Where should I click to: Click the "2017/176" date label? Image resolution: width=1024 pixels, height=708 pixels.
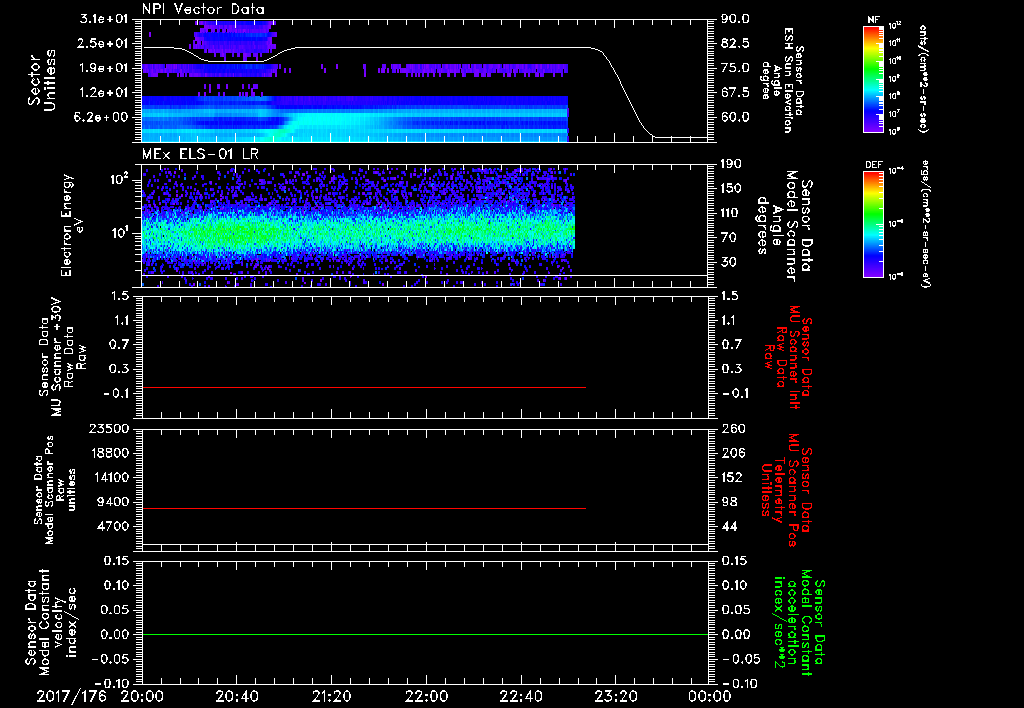pos(72,696)
